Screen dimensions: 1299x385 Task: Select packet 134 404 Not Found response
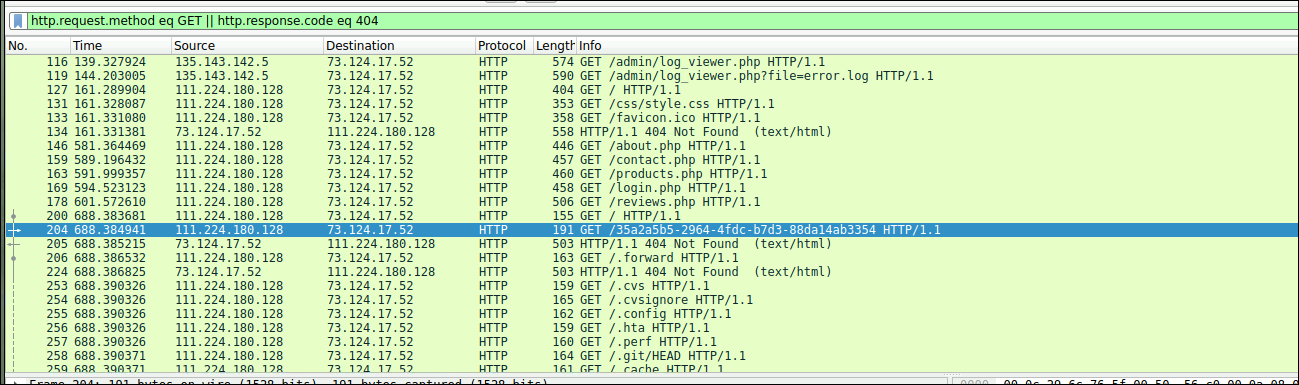pos(651,132)
